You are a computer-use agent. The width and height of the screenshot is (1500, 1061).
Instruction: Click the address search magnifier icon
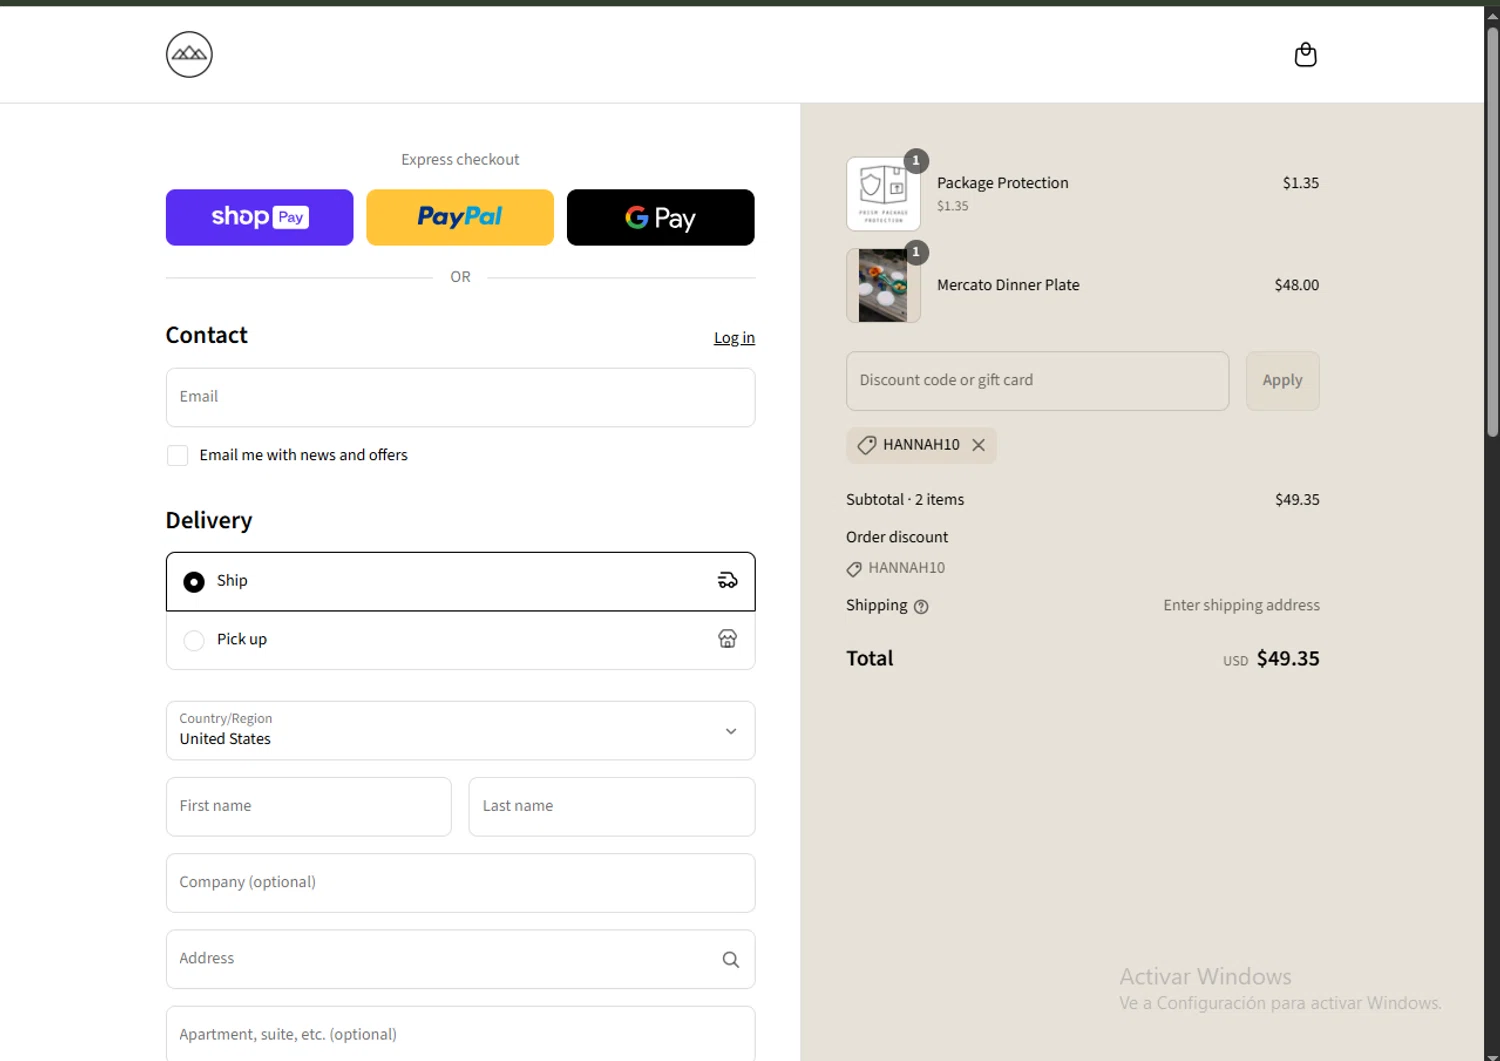tap(731, 959)
